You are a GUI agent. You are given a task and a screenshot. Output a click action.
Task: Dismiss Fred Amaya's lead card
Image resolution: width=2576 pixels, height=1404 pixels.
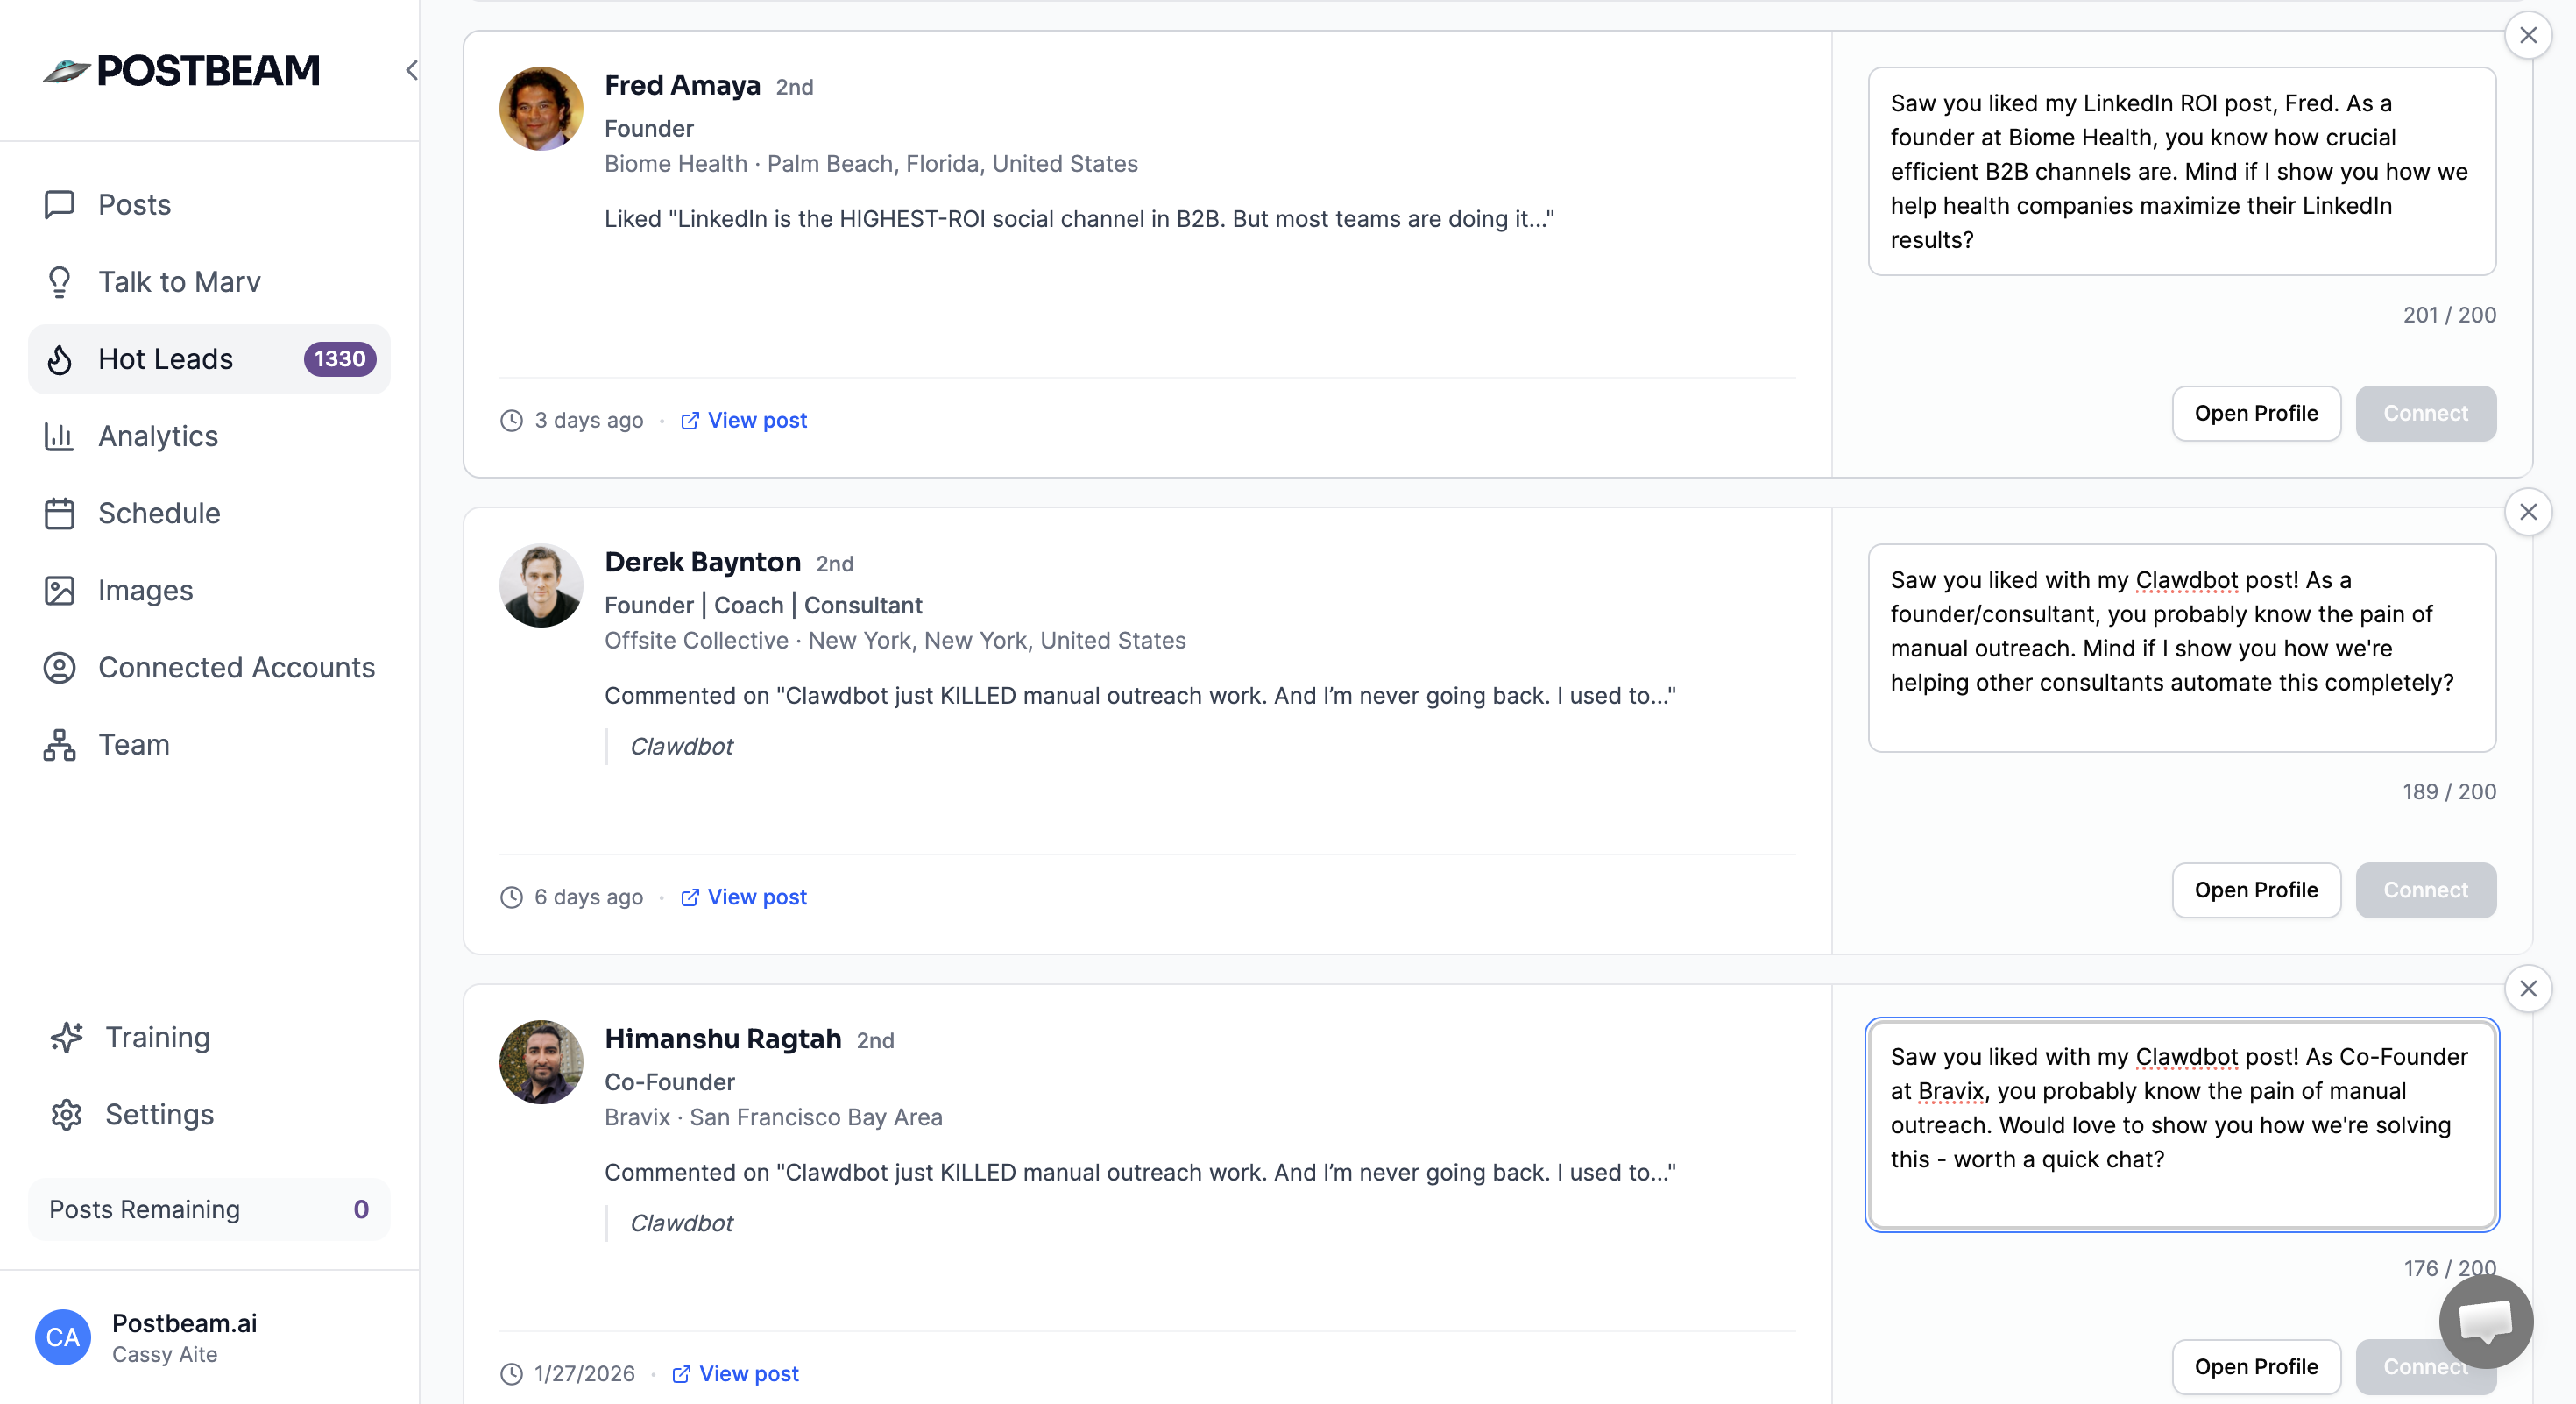(x=2529, y=35)
